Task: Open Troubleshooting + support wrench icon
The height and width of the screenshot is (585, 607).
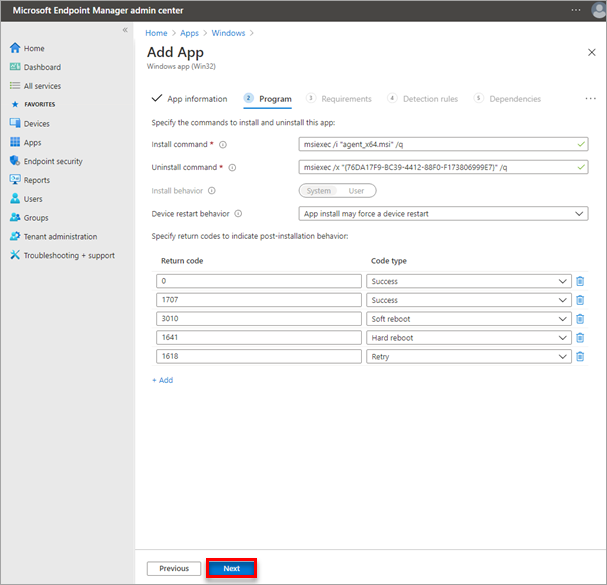Action: point(15,255)
